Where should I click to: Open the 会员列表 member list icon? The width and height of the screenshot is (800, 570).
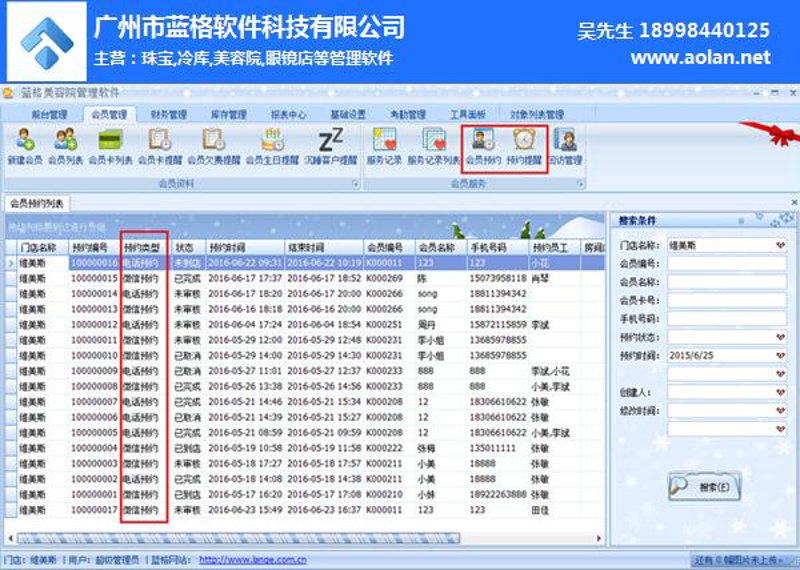(x=65, y=146)
